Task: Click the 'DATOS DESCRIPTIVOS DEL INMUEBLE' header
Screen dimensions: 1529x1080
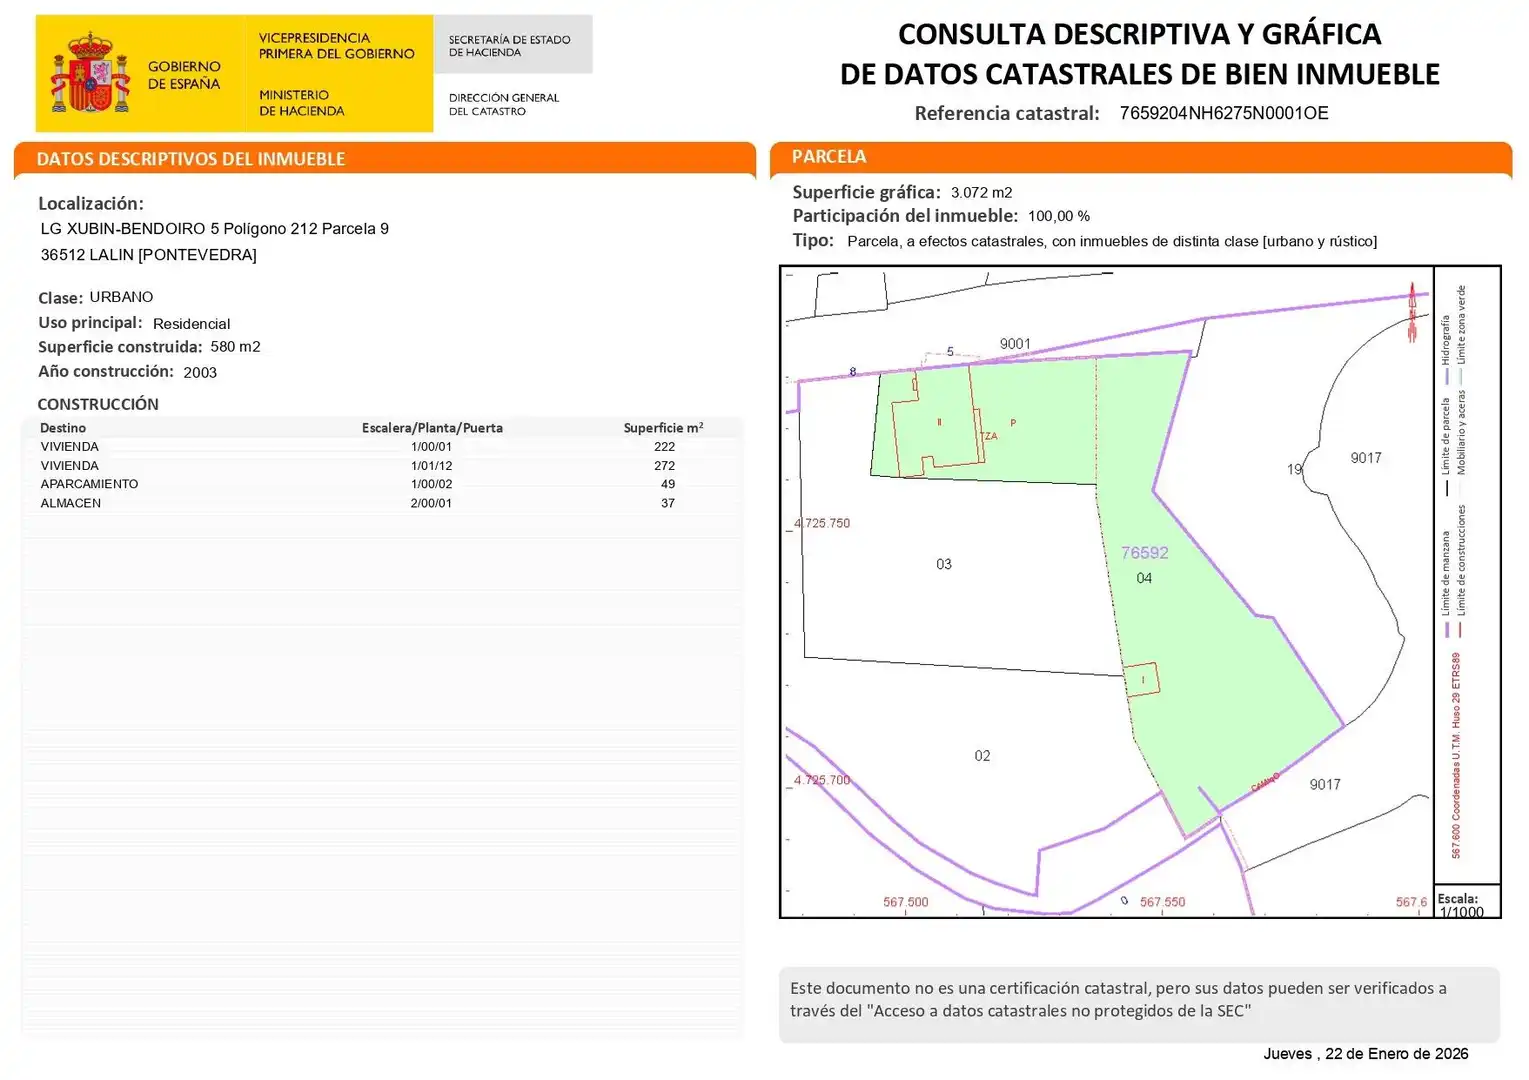Action: 191,159
